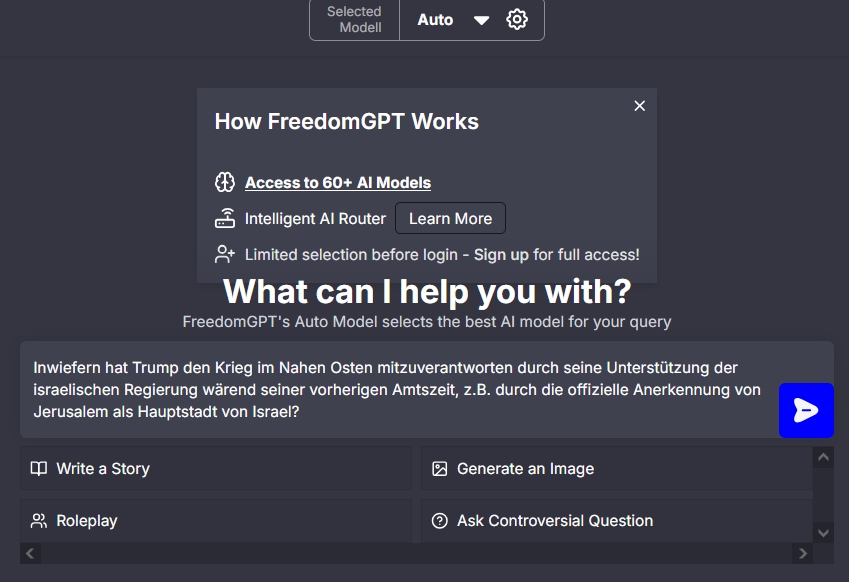
Task: Click the people icon for Roleplay
Action: tap(39, 521)
